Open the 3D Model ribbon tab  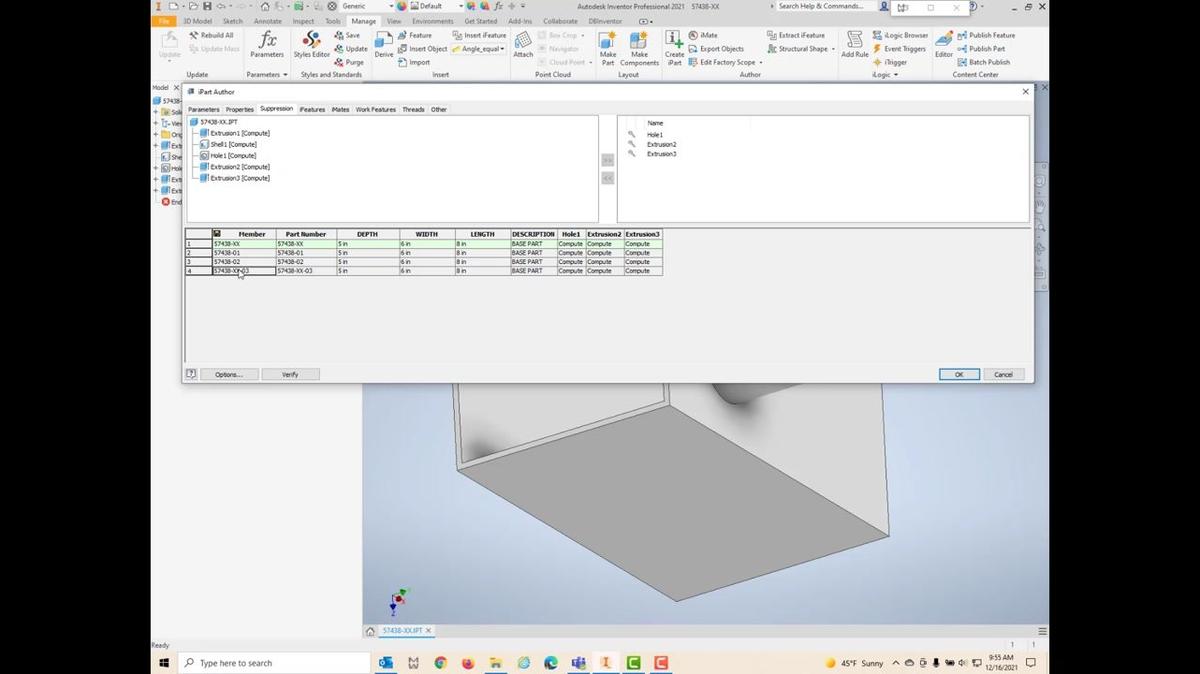pyautogui.click(x=197, y=21)
